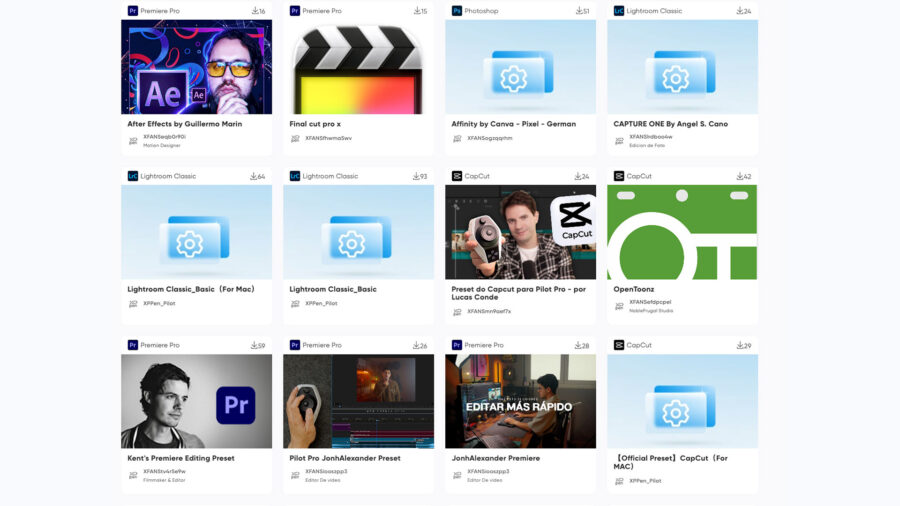The height and width of the screenshot is (506, 900).
Task: Open CAPTURE ONE By Angel S. Cano title
Action: tap(670, 124)
